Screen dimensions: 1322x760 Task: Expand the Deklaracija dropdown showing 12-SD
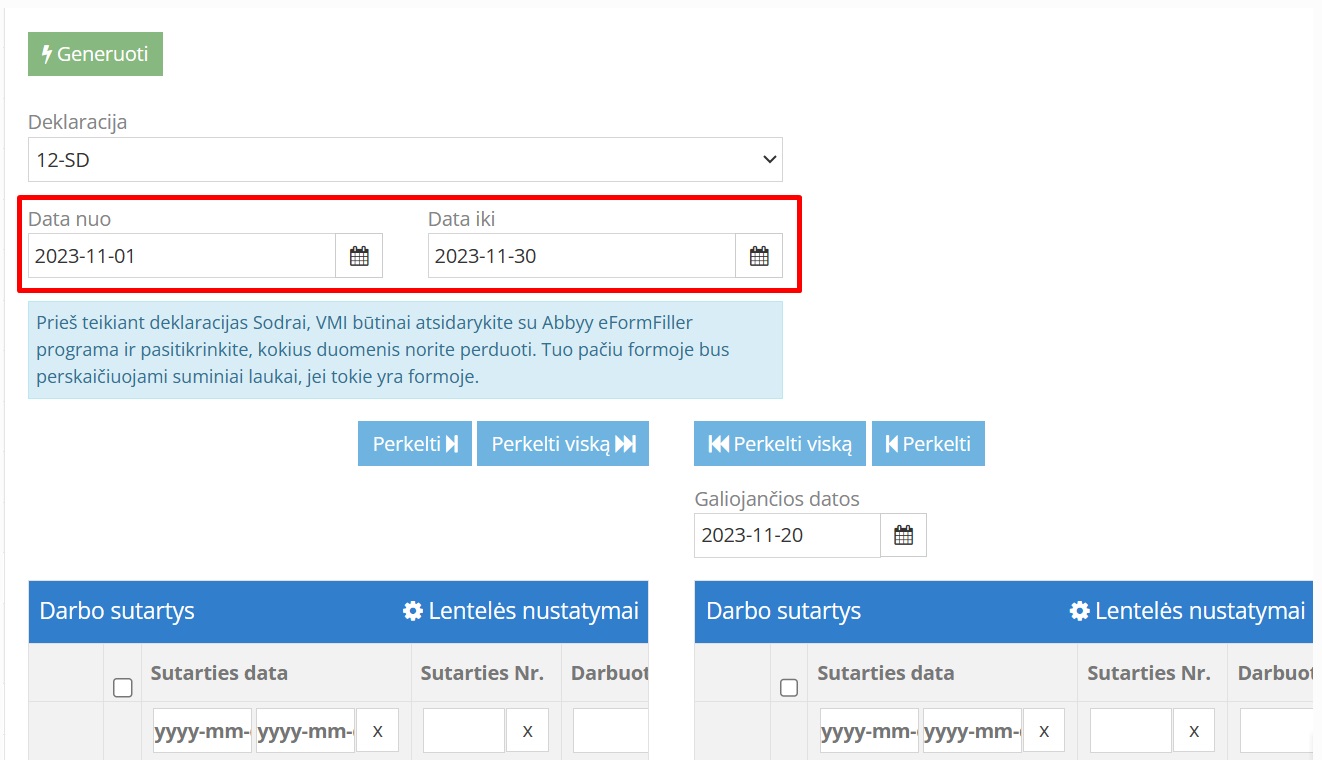tap(405, 160)
